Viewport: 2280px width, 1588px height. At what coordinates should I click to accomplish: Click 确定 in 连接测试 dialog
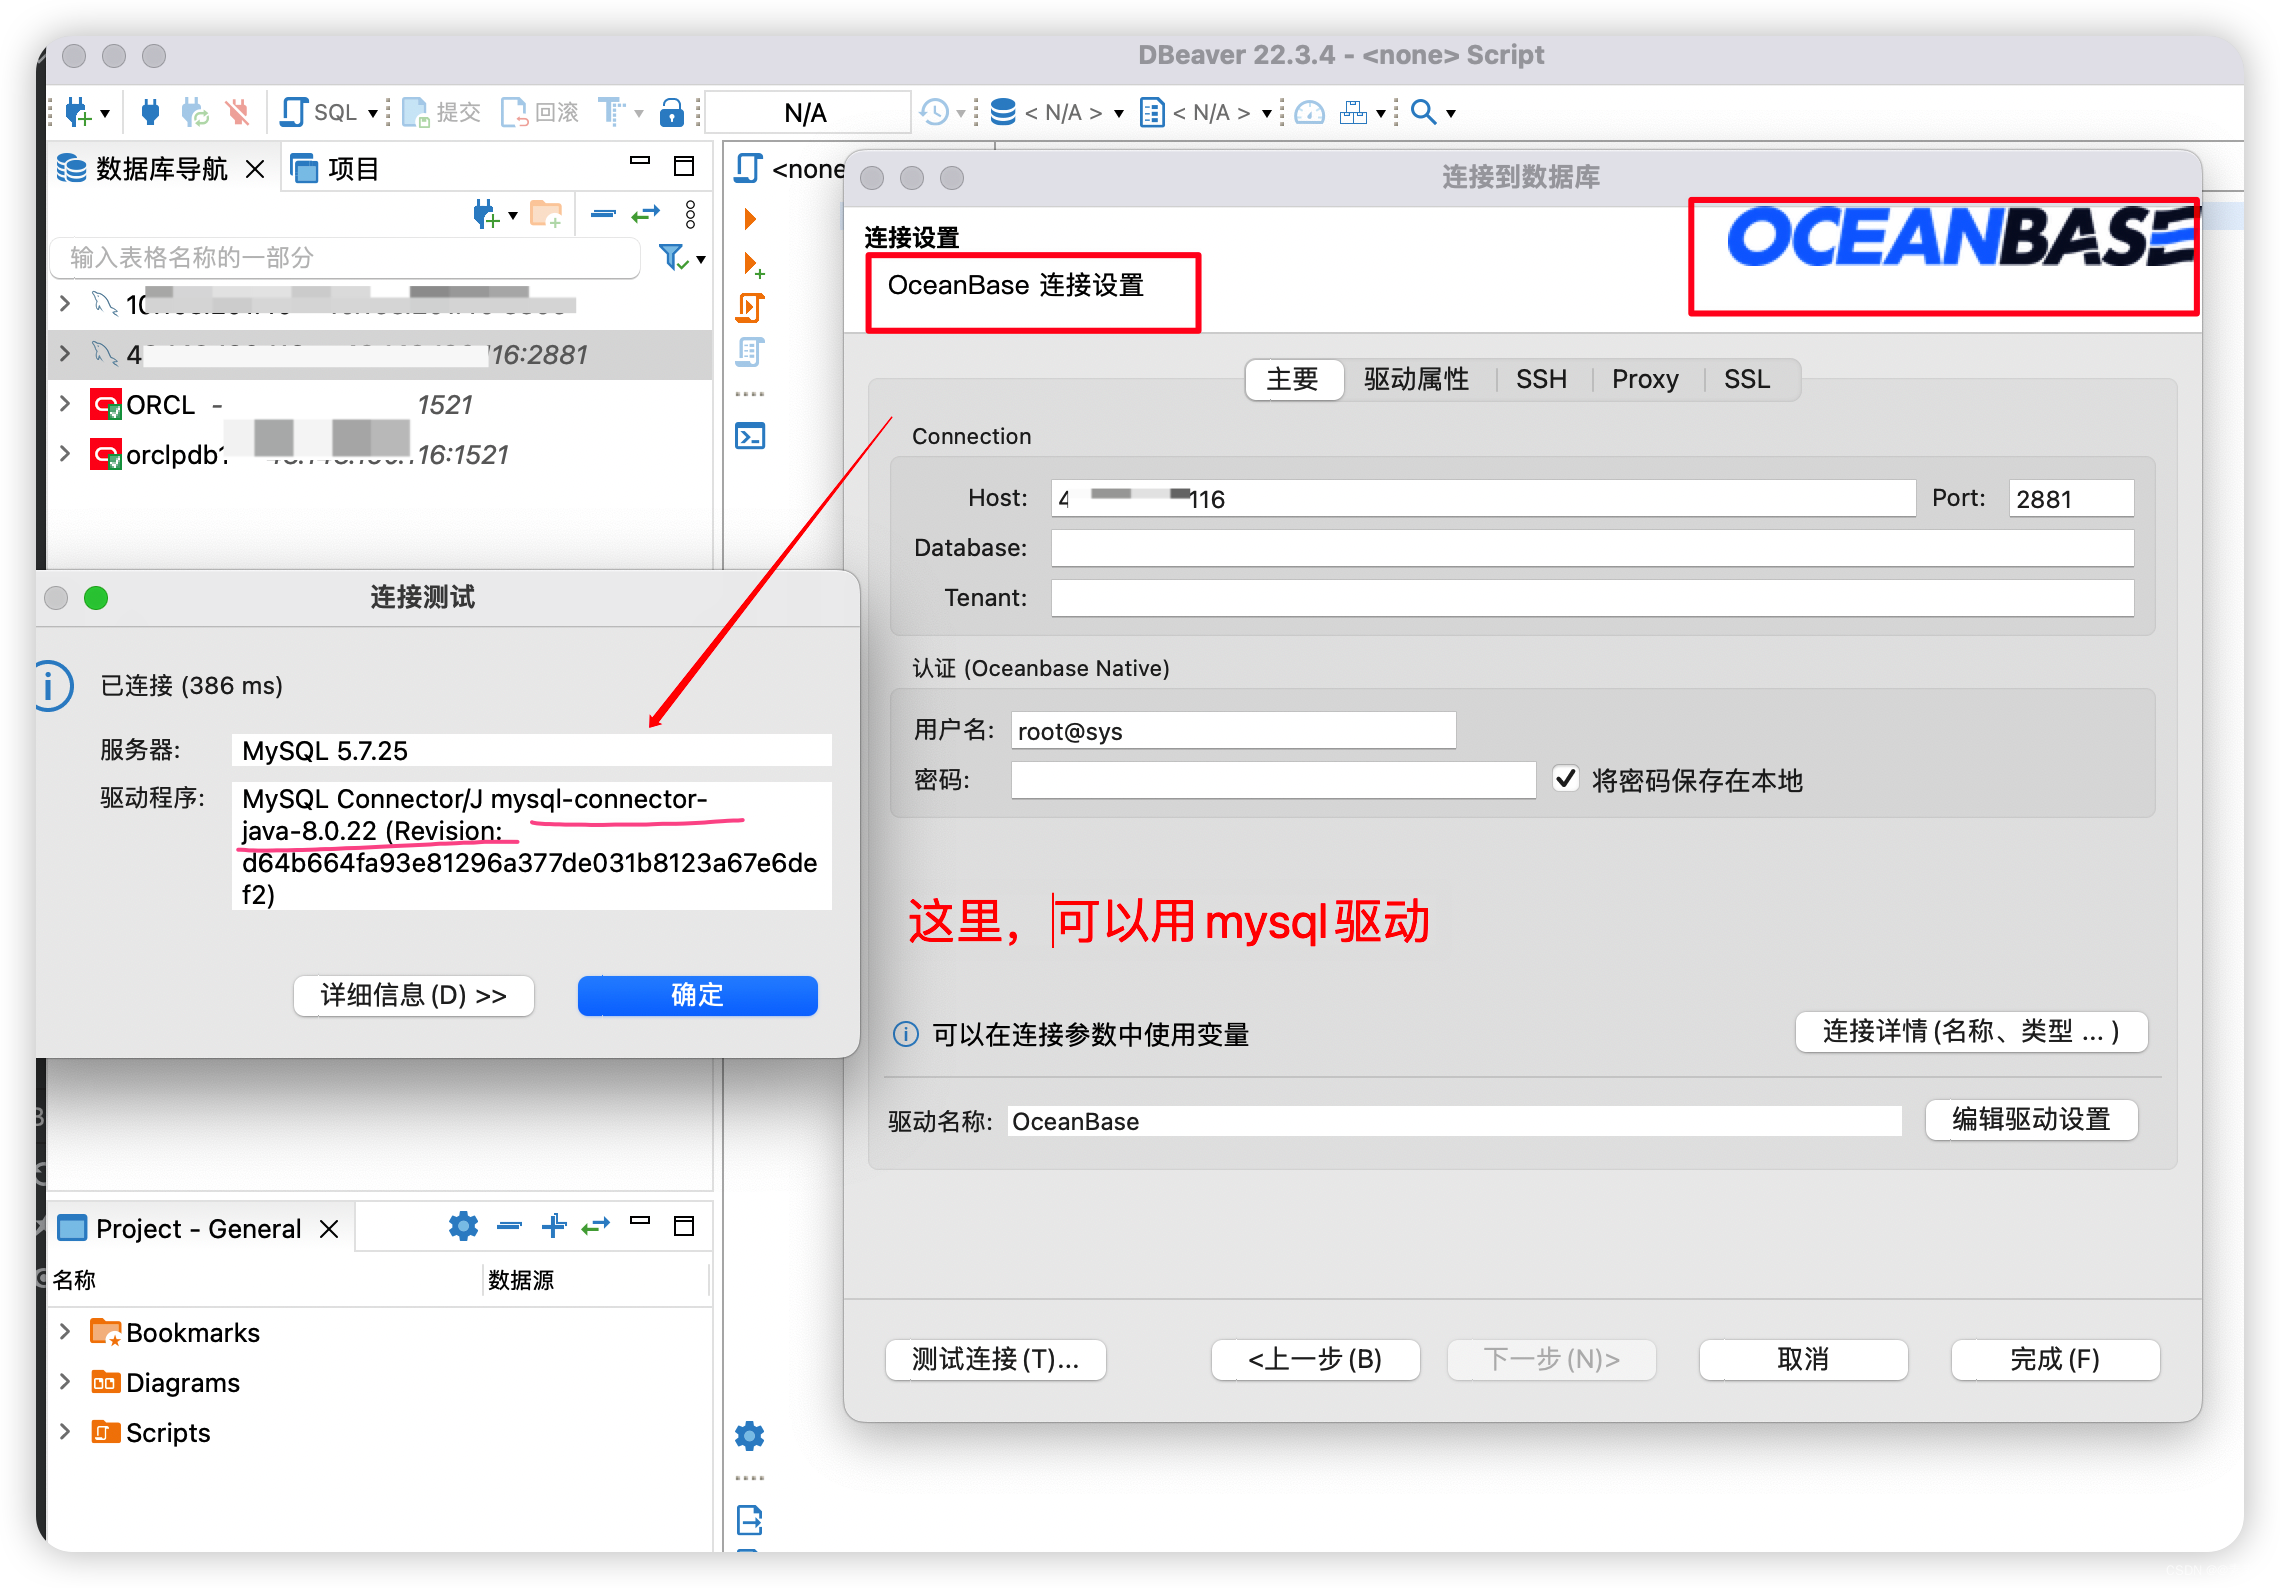pyautogui.click(x=697, y=995)
